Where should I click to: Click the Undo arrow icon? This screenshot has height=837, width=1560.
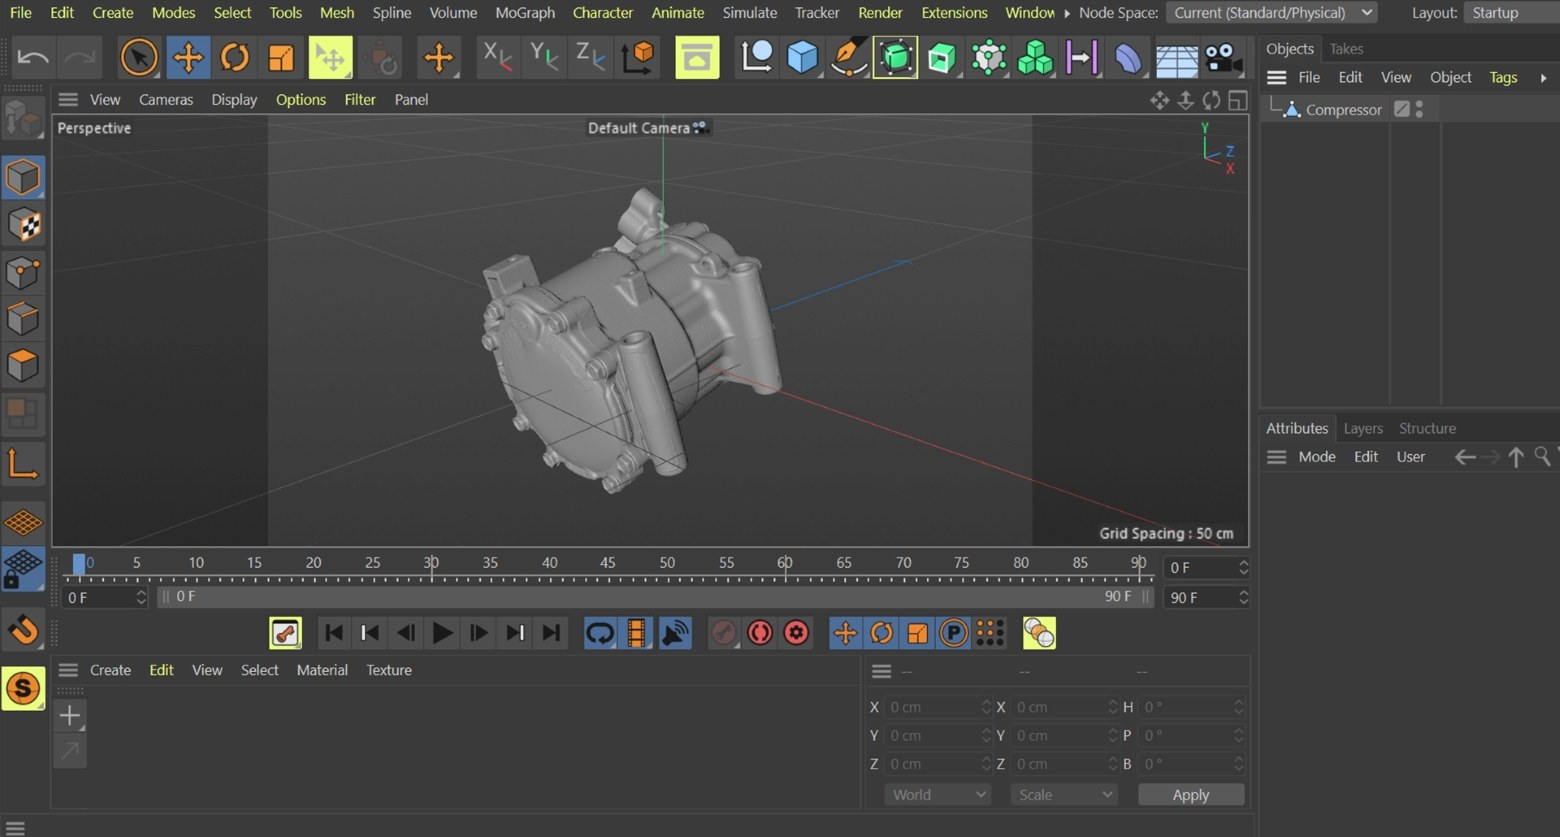[33, 58]
